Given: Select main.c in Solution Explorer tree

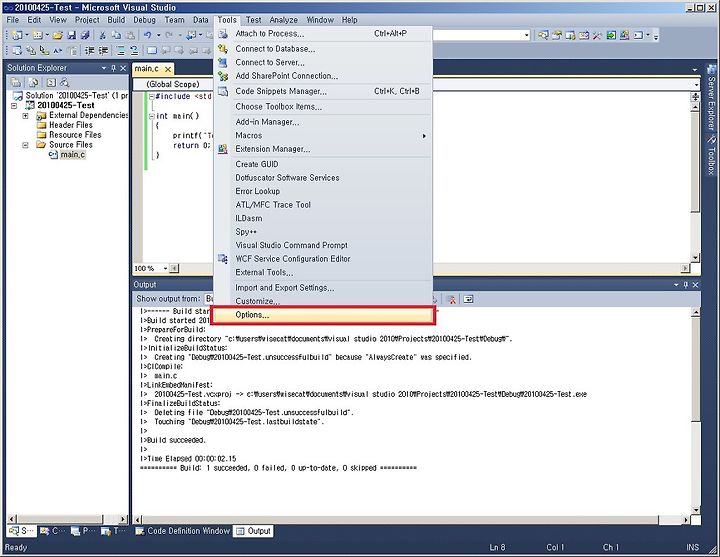Looking at the screenshot, I should coord(73,155).
